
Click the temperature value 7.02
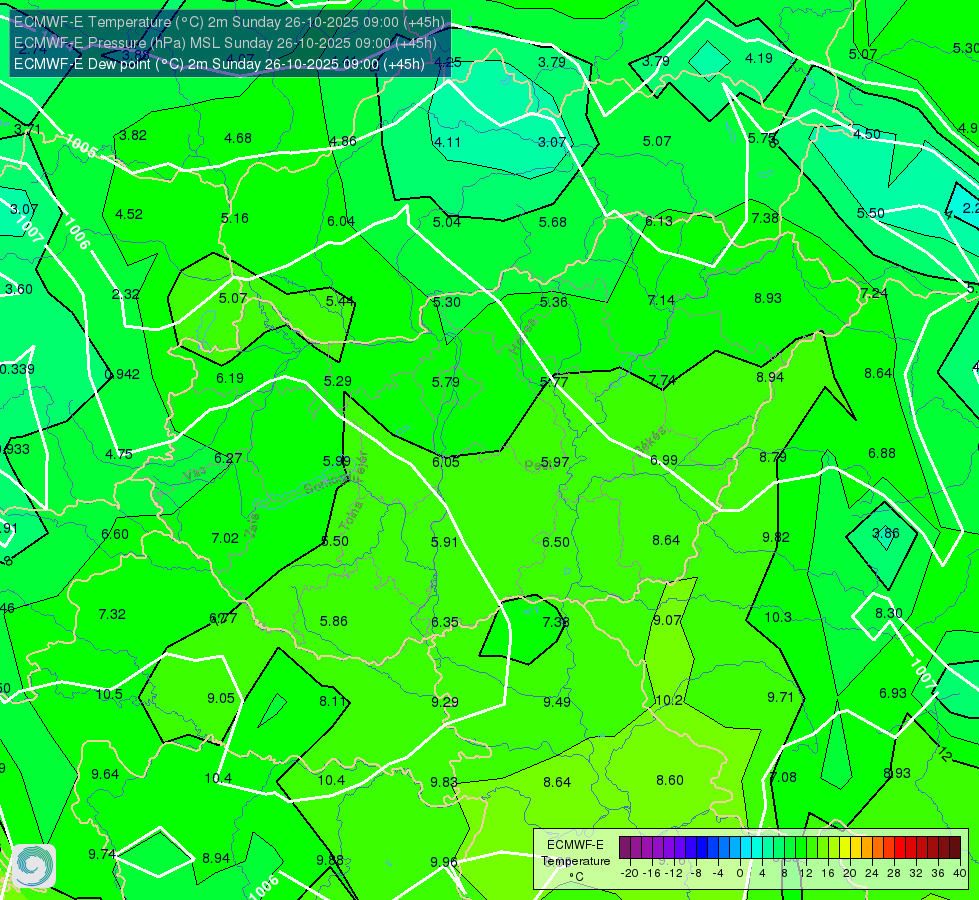click(225, 538)
